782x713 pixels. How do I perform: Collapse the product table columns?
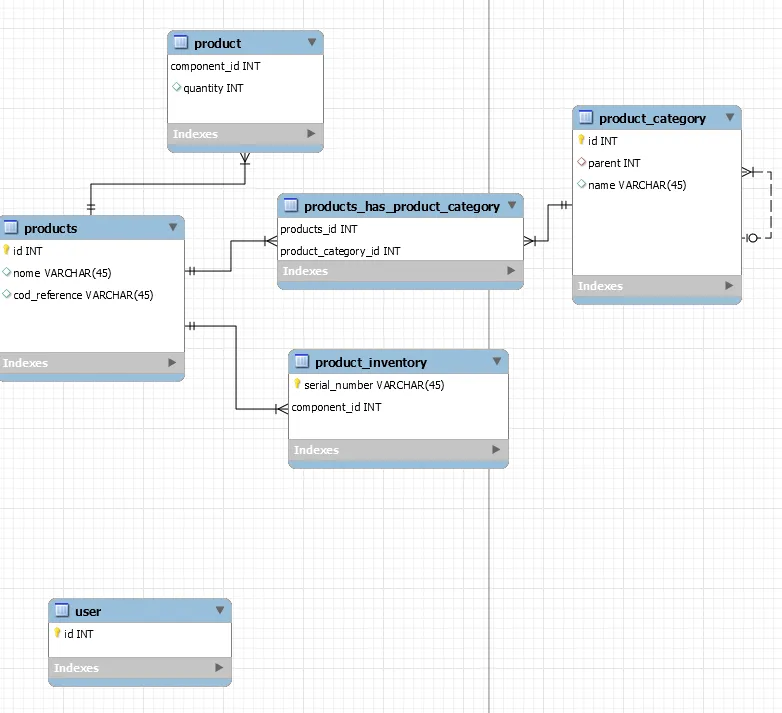(311, 43)
